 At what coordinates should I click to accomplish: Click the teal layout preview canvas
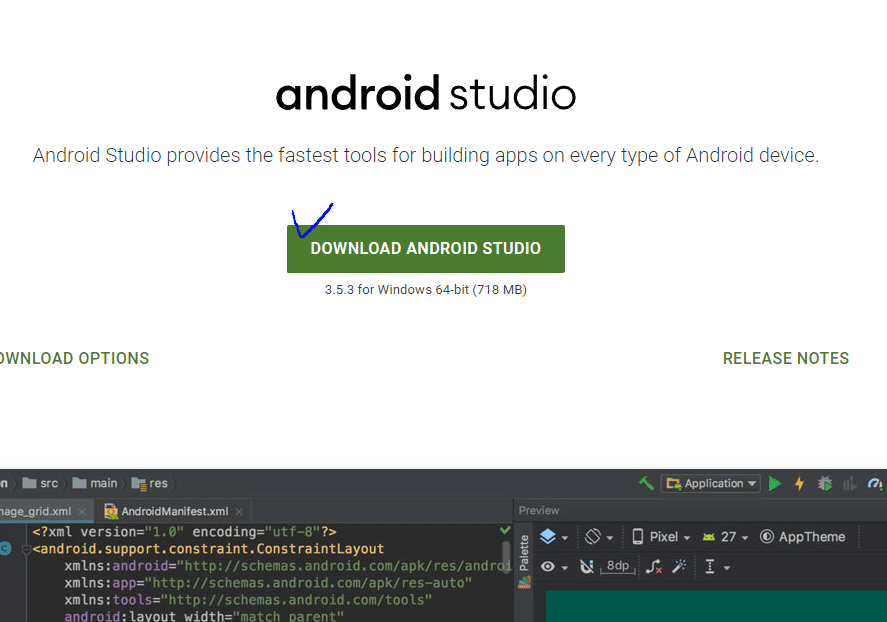(x=716, y=606)
